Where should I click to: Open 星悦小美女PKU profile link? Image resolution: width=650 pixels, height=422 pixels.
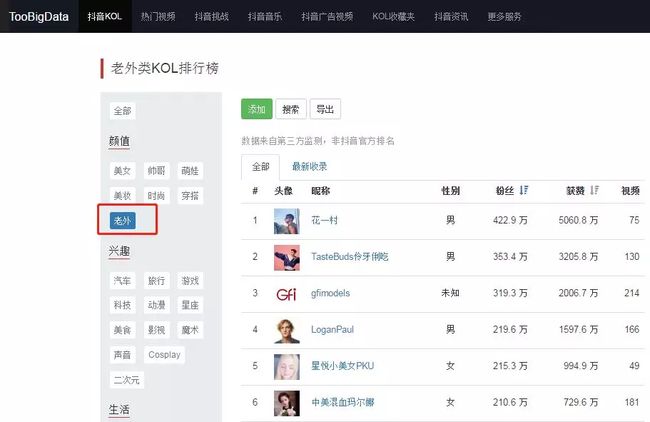(x=342, y=366)
